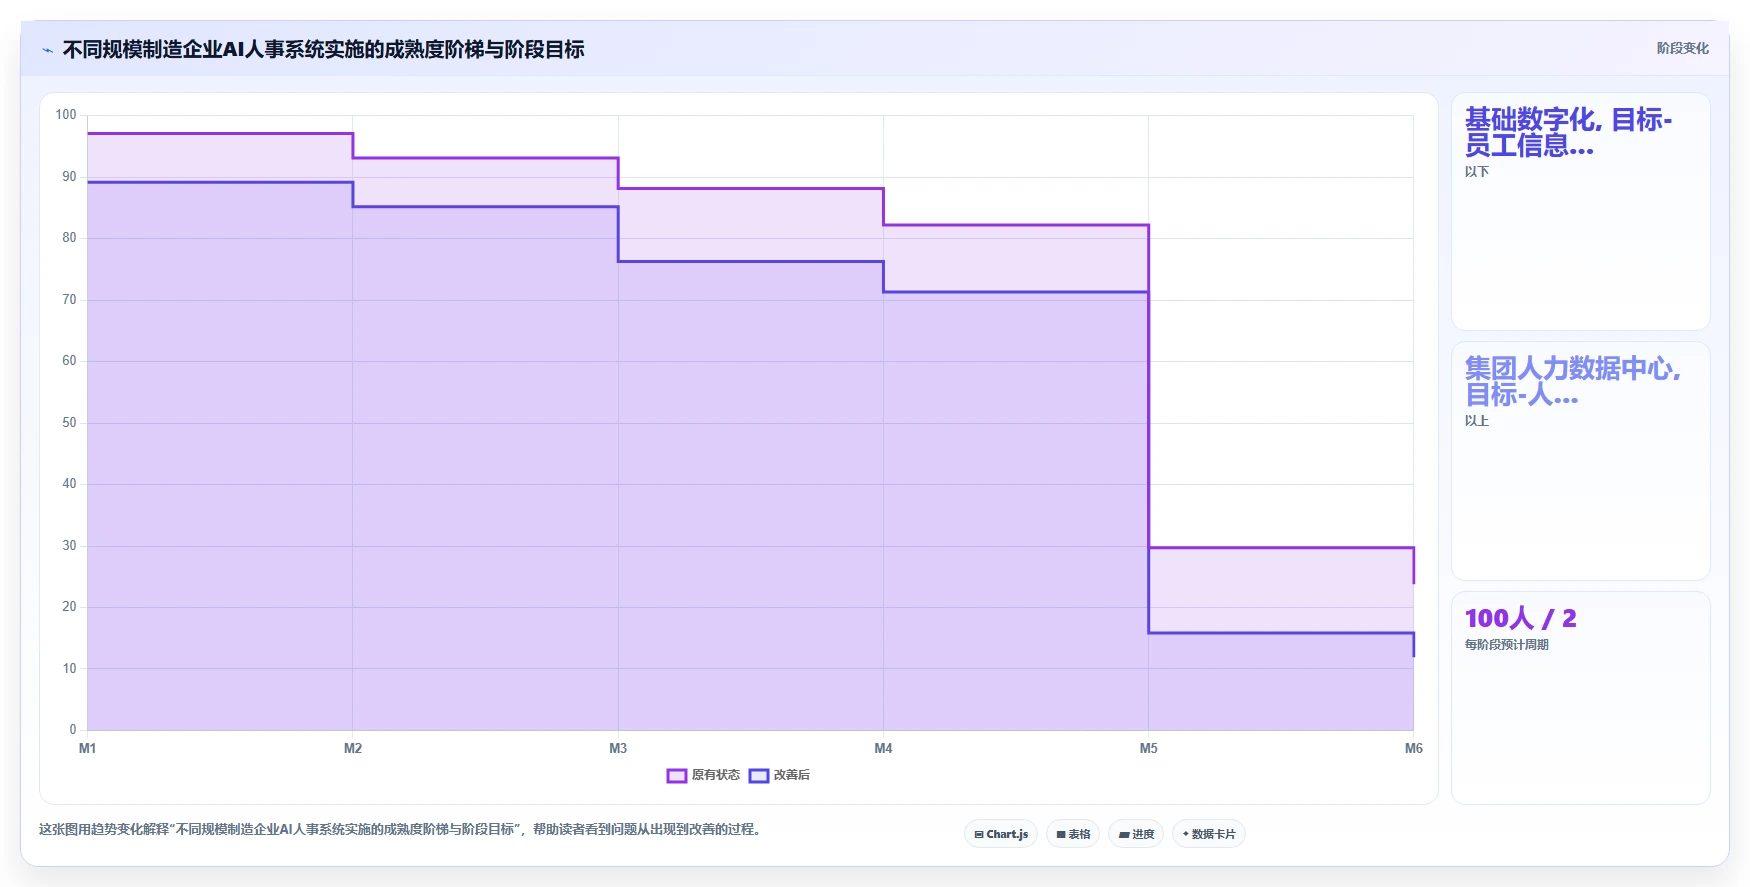Click the purple 原有状态 legend color box
This screenshot has height=887, width=1750.
(x=677, y=775)
